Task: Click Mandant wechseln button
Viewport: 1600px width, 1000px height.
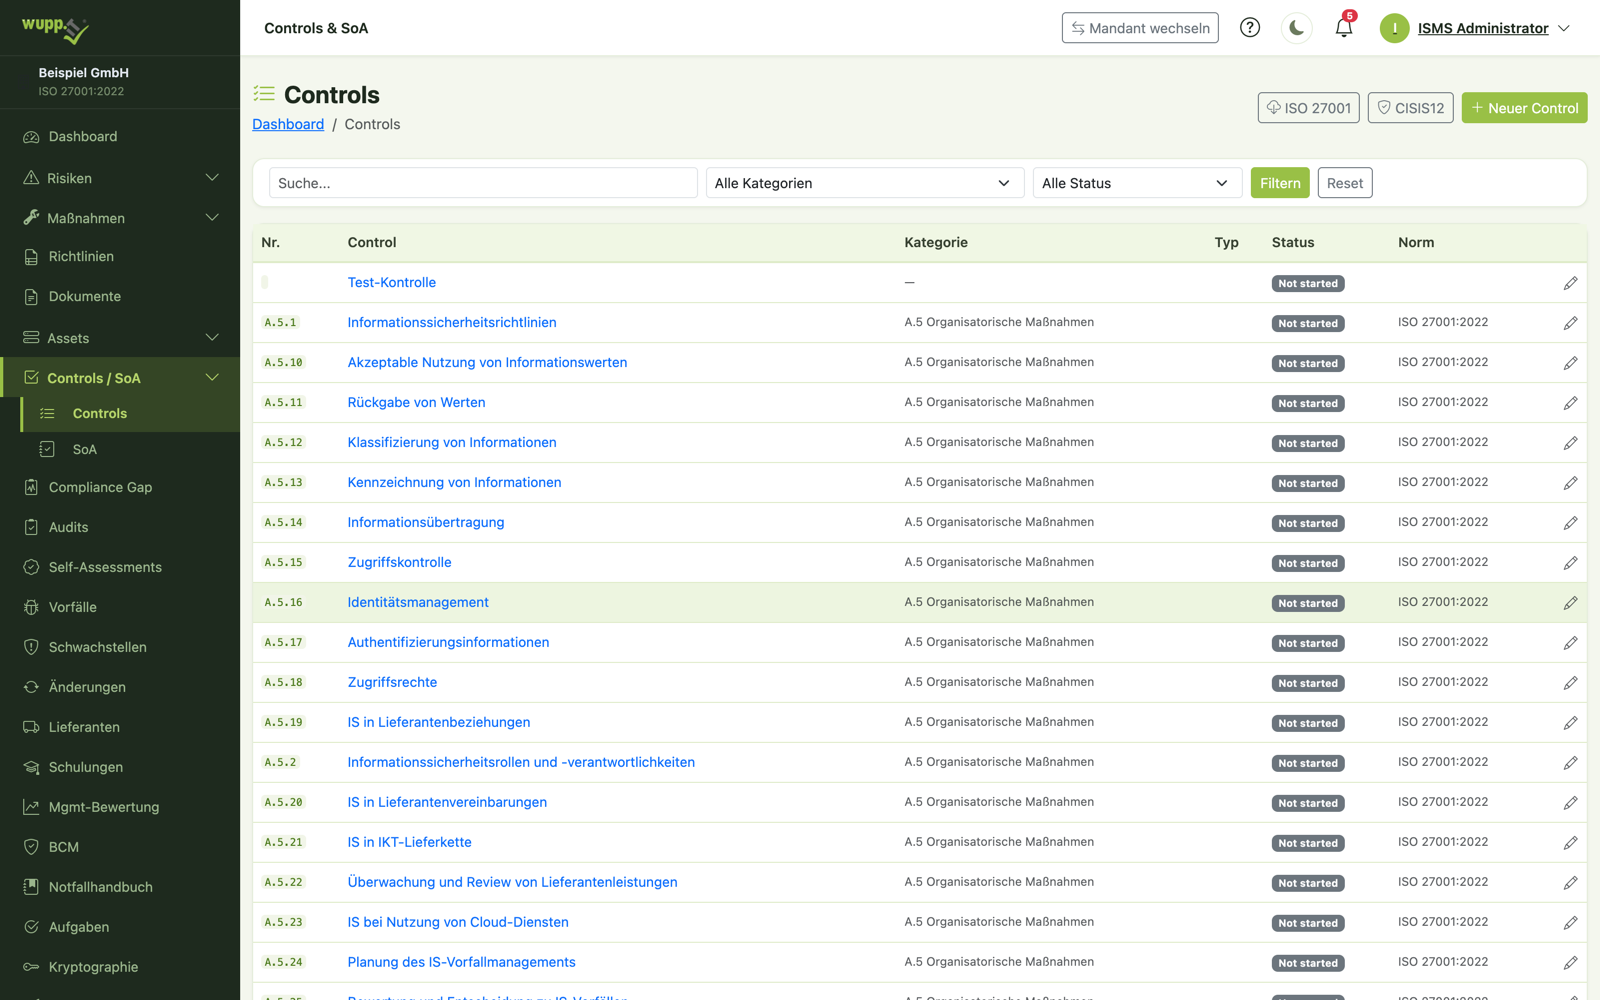Action: coord(1140,28)
